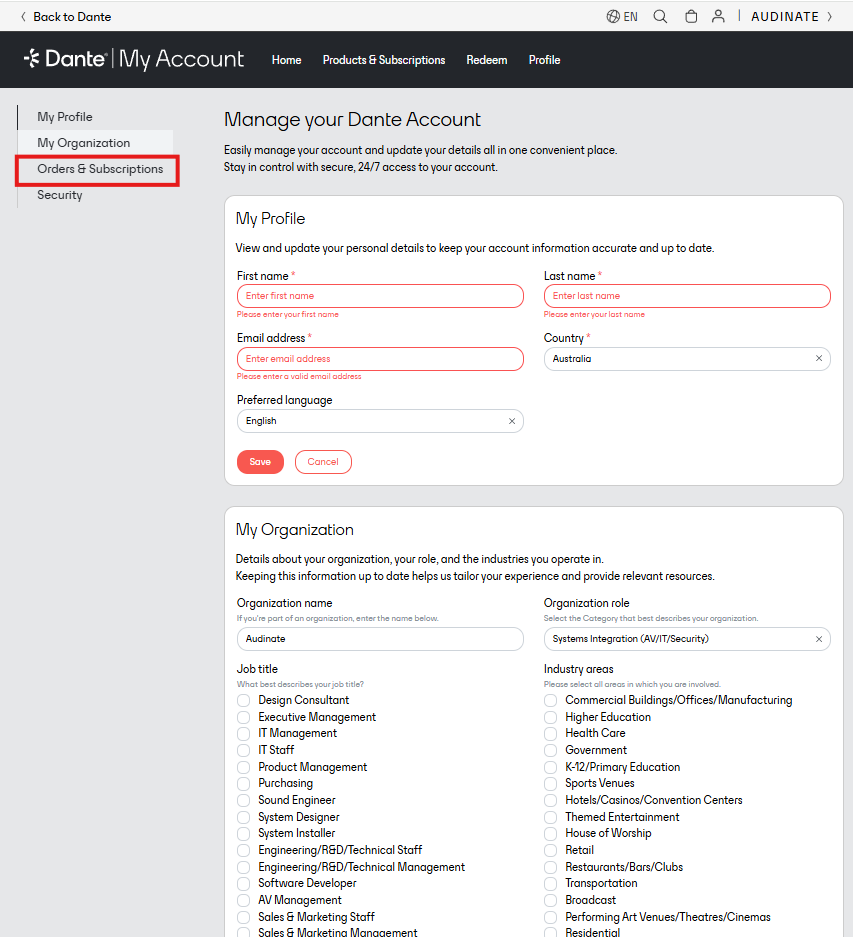Viewport: 853px width, 937px height.
Task: Open the Profile menu item
Action: coord(544,60)
